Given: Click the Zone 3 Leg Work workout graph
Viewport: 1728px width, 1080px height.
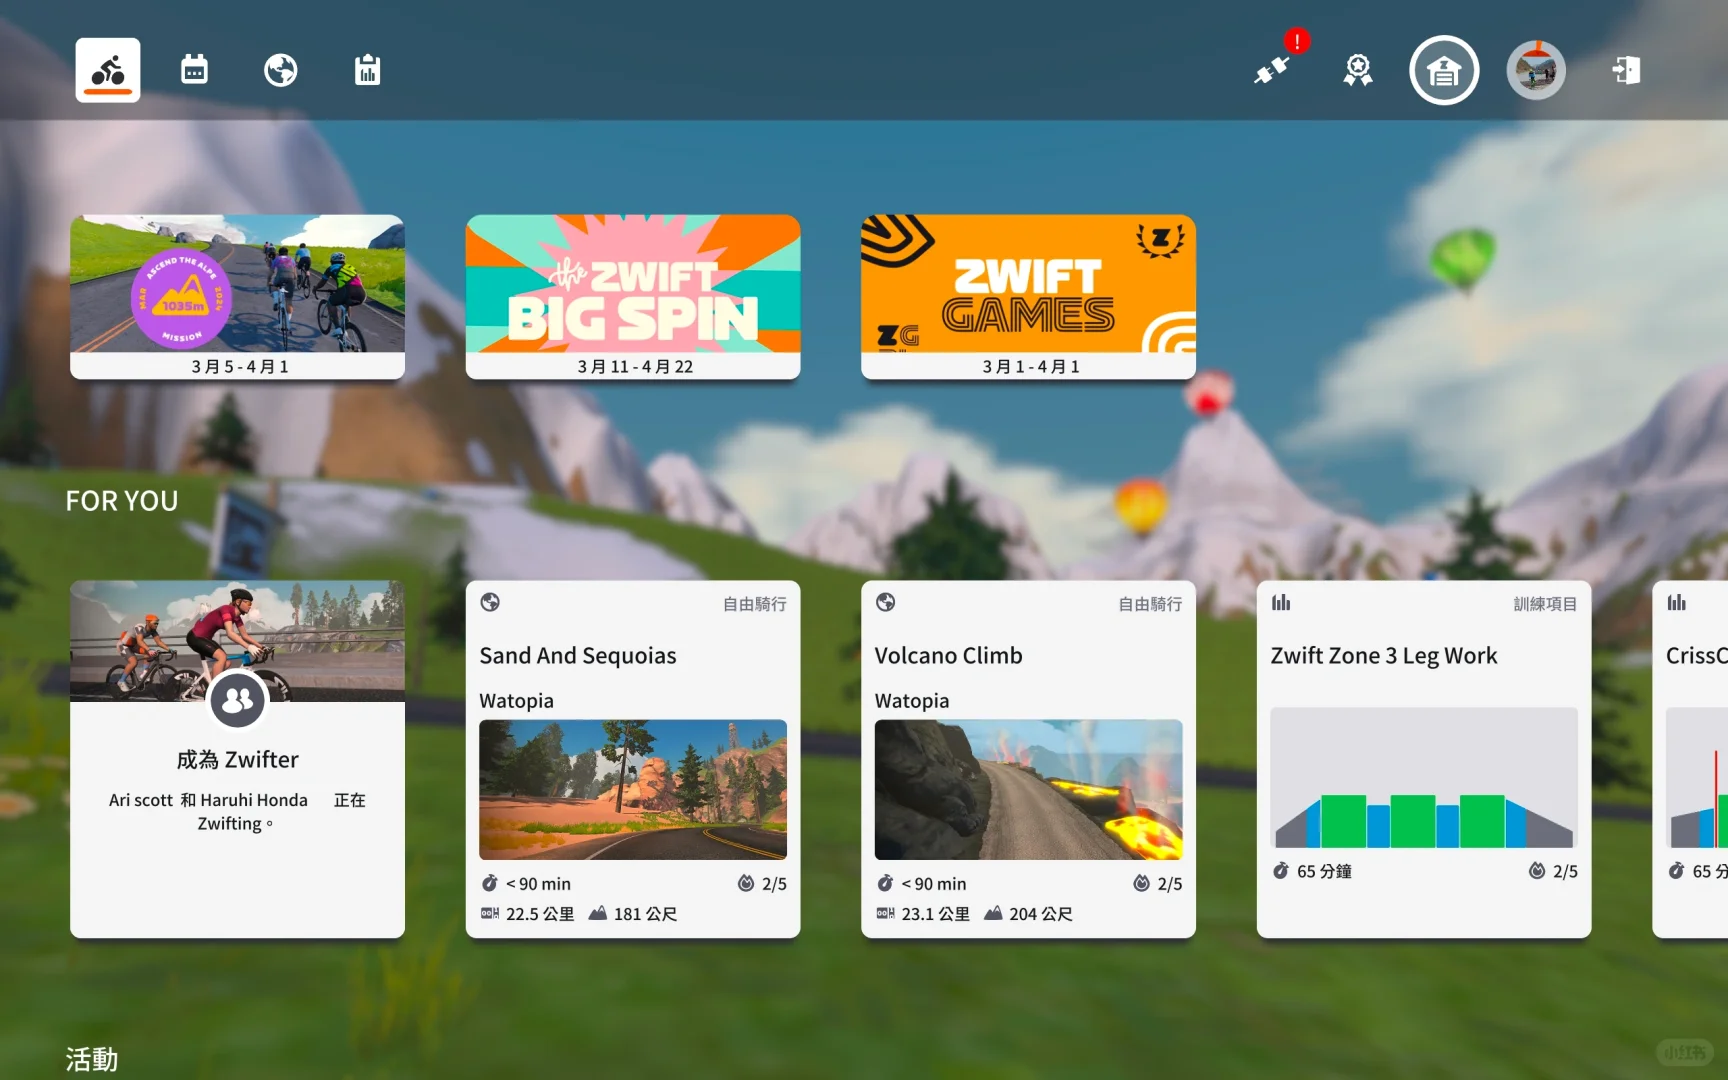Looking at the screenshot, I should [1424, 779].
